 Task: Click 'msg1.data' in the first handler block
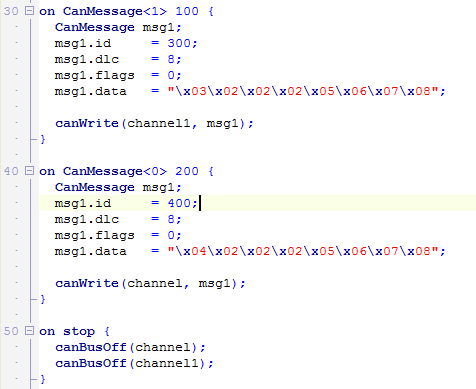pyautogui.click(x=91, y=91)
